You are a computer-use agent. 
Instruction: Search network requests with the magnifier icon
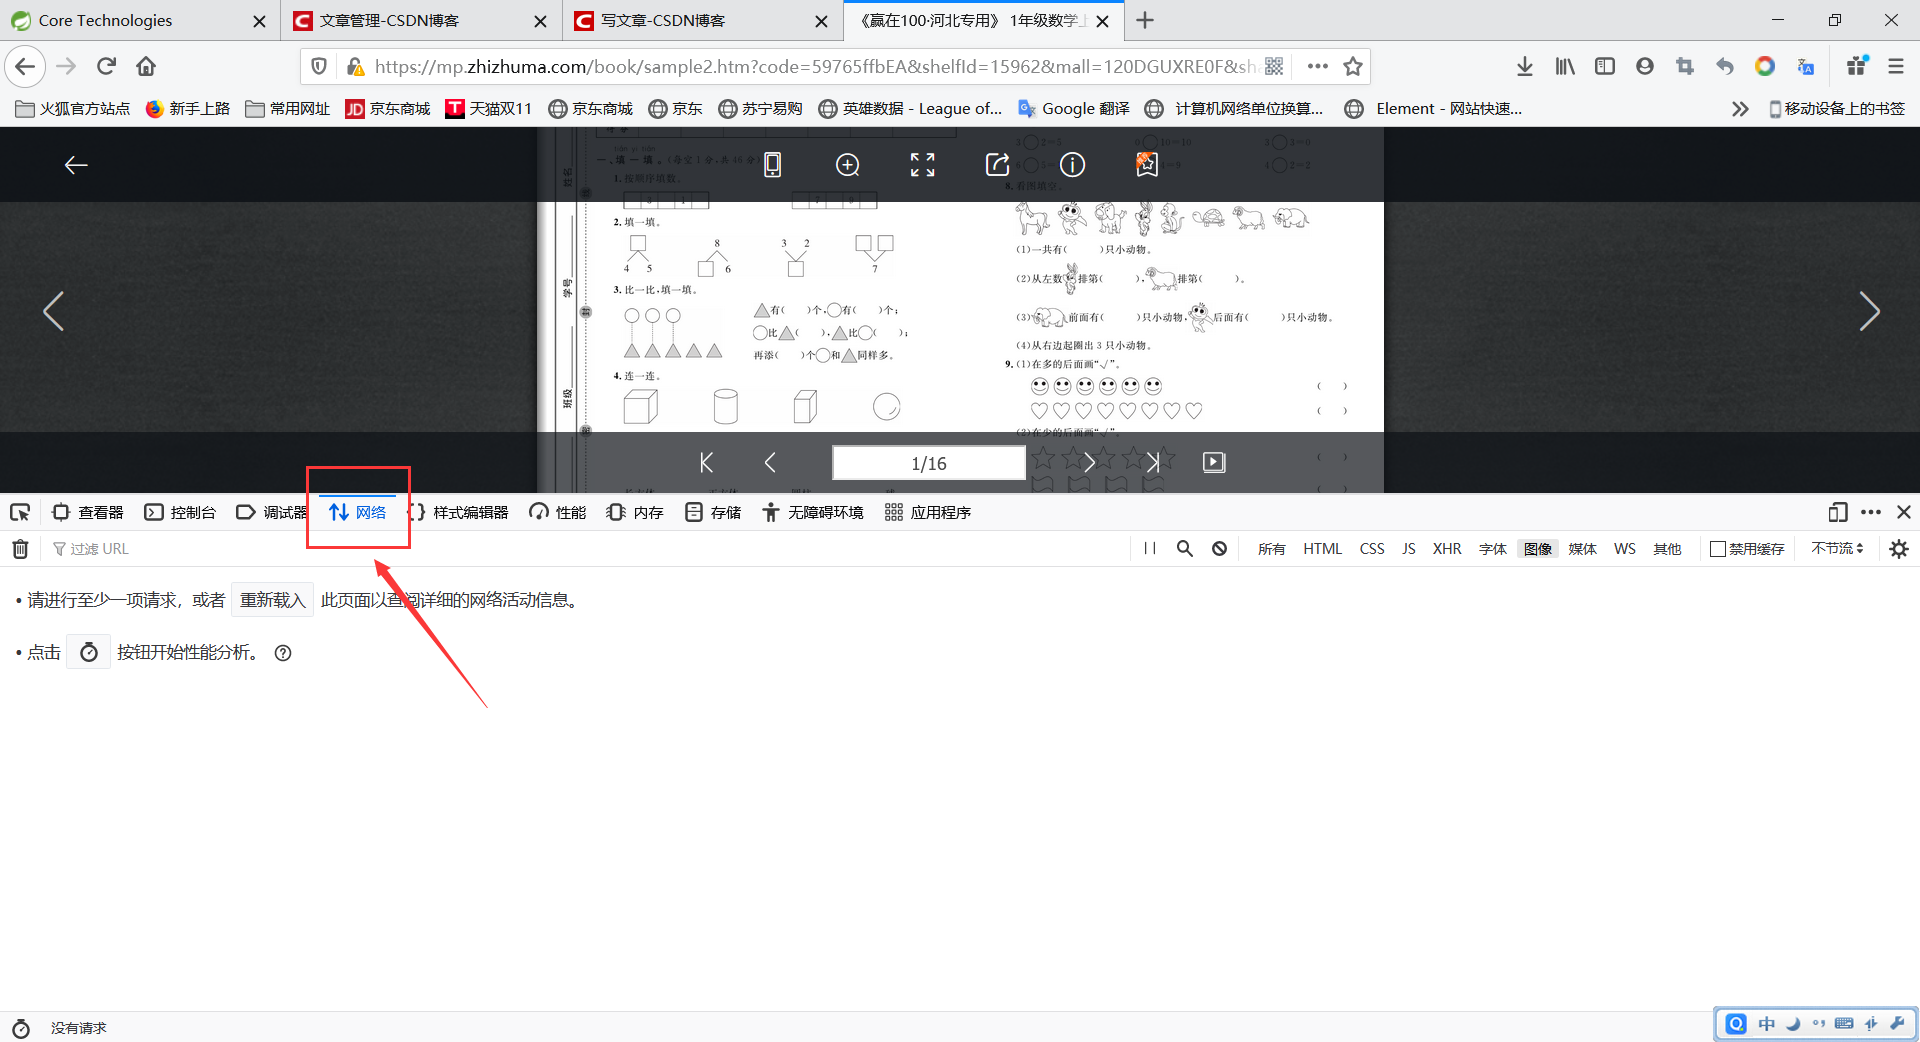click(x=1184, y=548)
